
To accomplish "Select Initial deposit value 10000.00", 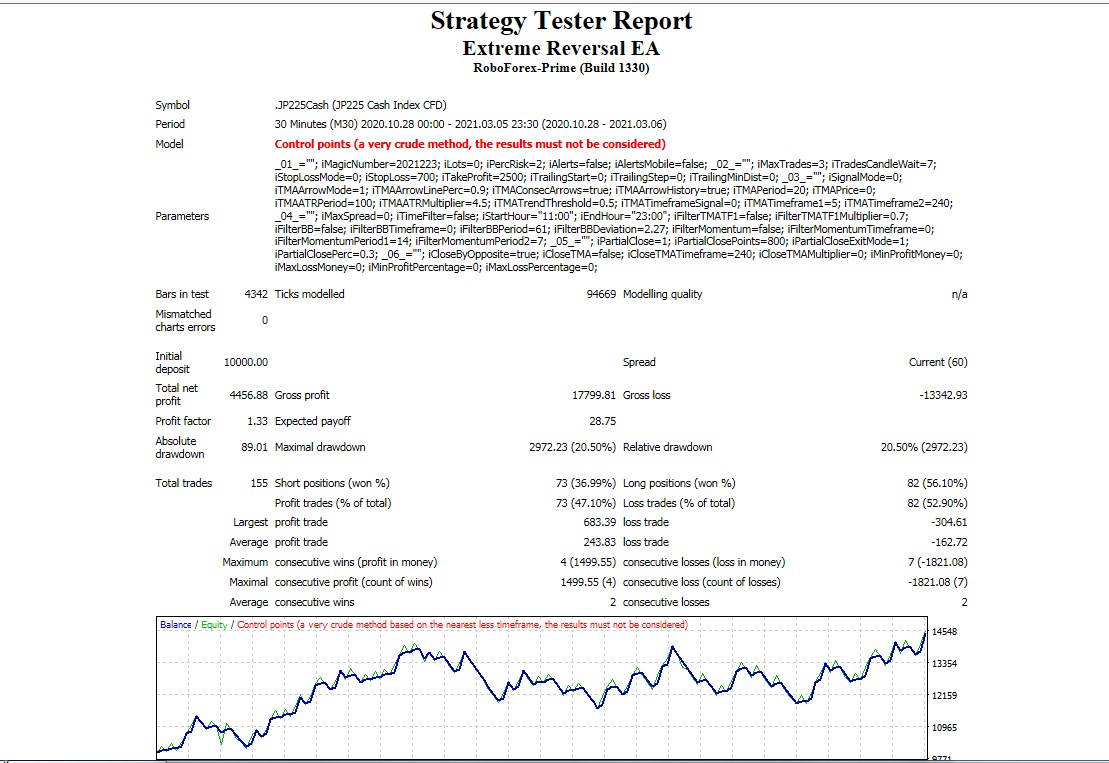I will (246, 362).
